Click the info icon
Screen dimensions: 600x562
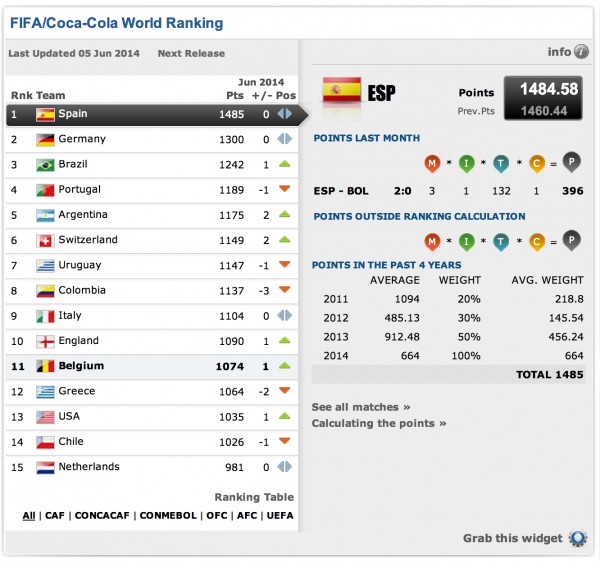581,51
